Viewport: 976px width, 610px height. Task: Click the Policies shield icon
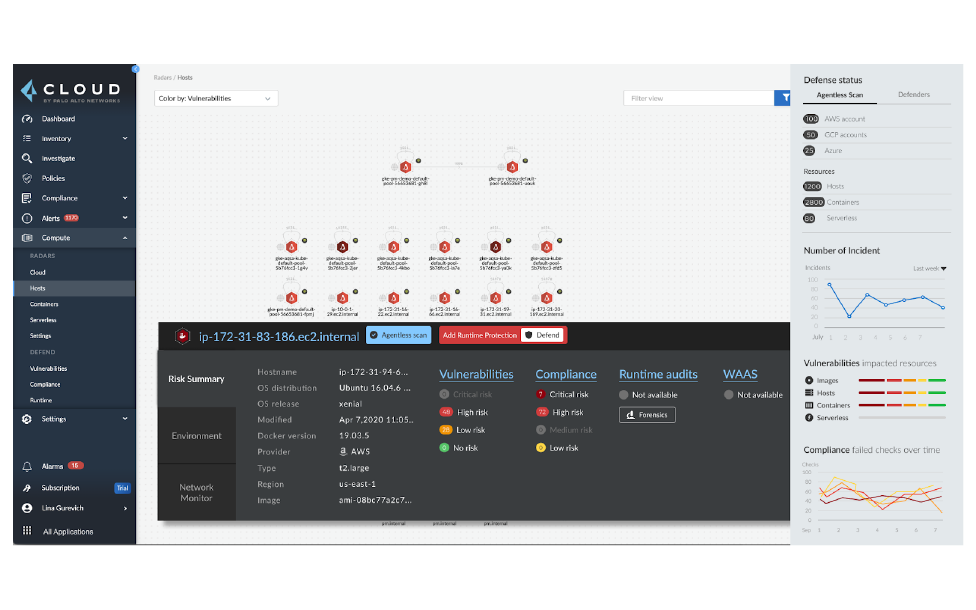28,178
